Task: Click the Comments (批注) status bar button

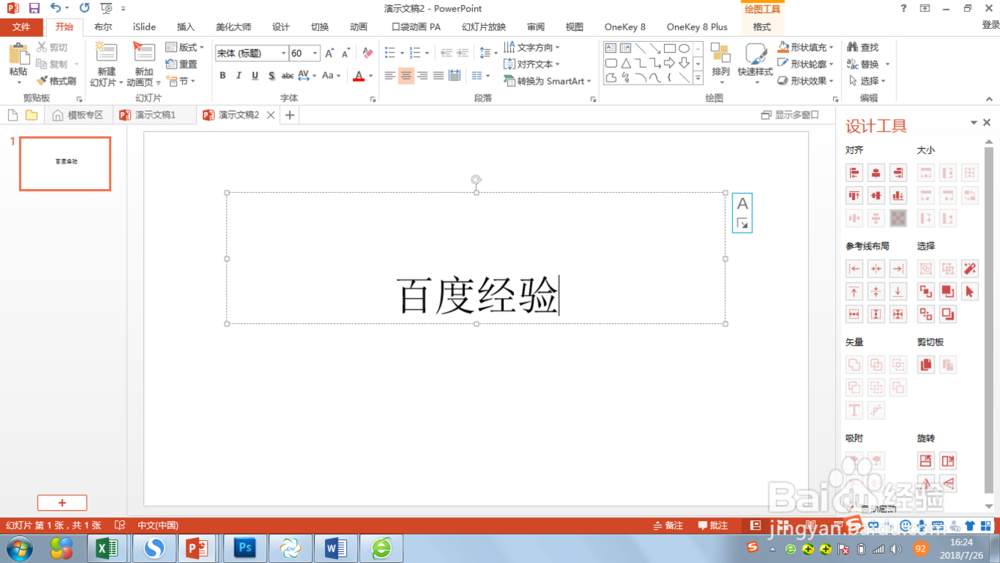Action: pyautogui.click(x=713, y=525)
